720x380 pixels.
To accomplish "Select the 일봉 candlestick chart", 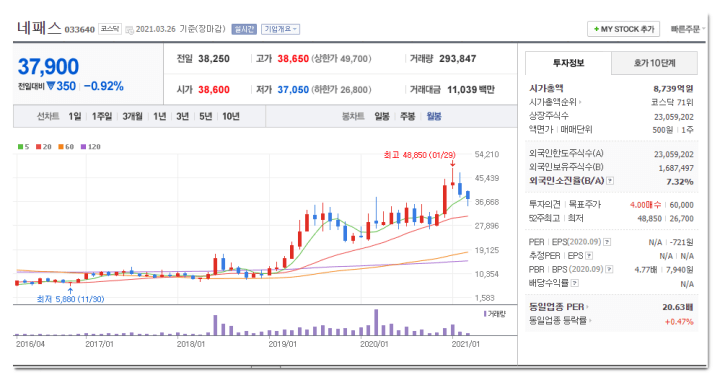I will (x=382, y=117).
